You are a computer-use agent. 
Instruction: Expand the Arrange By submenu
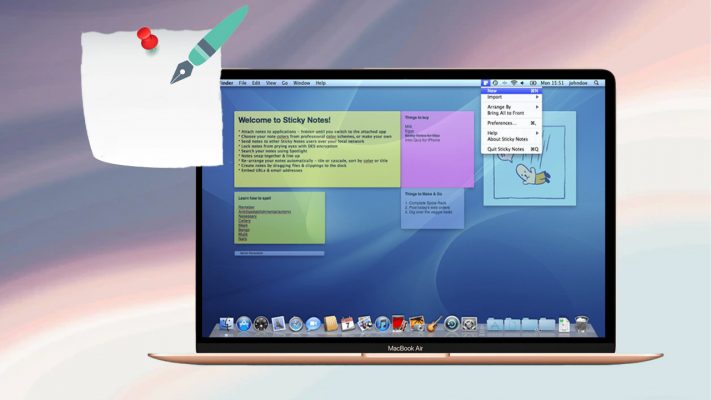point(511,107)
